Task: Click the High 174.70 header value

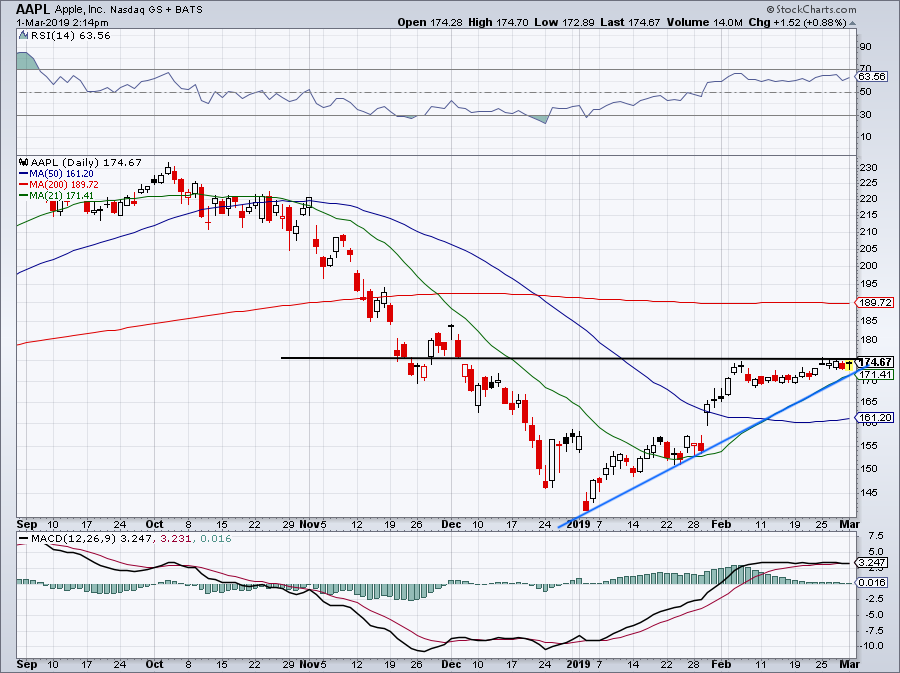Action: [496, 22]
